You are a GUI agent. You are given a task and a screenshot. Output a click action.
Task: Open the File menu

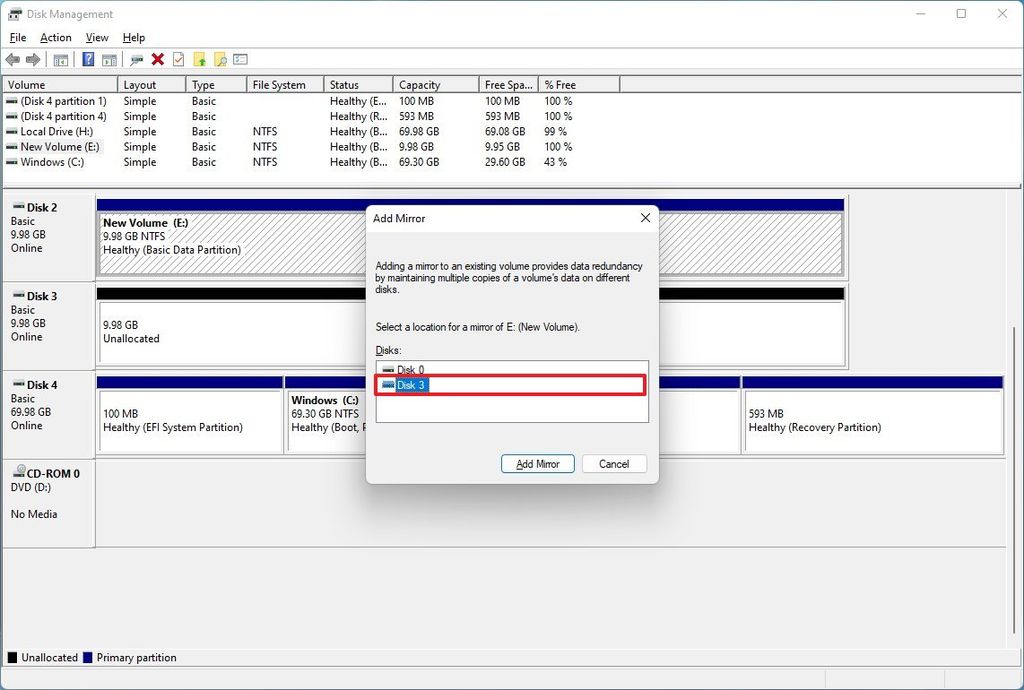click(17, 37)
